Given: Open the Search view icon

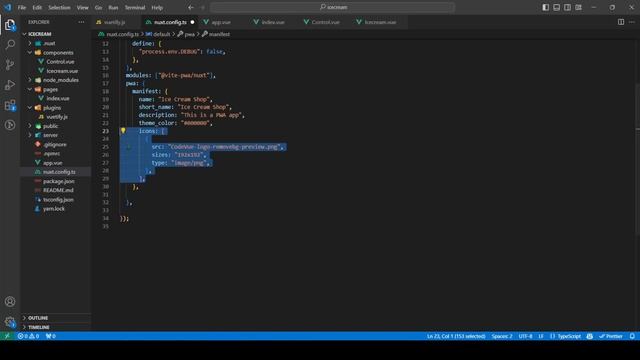Looking at the screenshot, I should 10,44.
